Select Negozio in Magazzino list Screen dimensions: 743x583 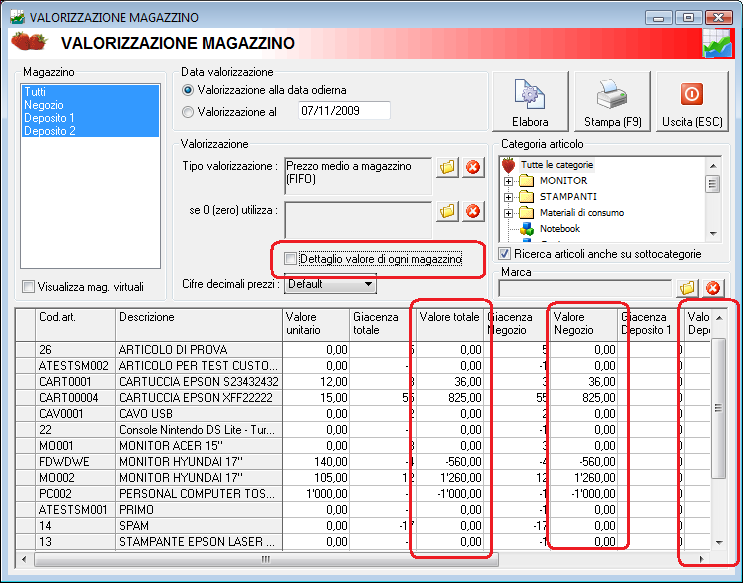[x=90, y=105]
